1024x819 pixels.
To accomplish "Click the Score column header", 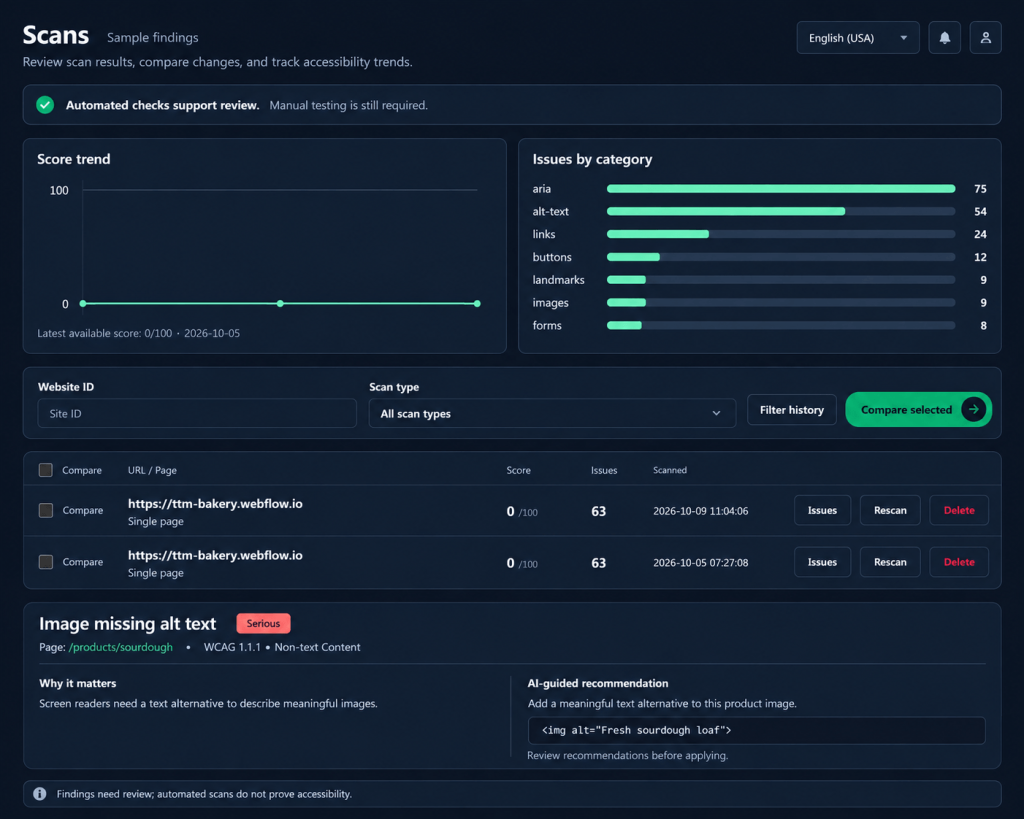I will [519, 470].
